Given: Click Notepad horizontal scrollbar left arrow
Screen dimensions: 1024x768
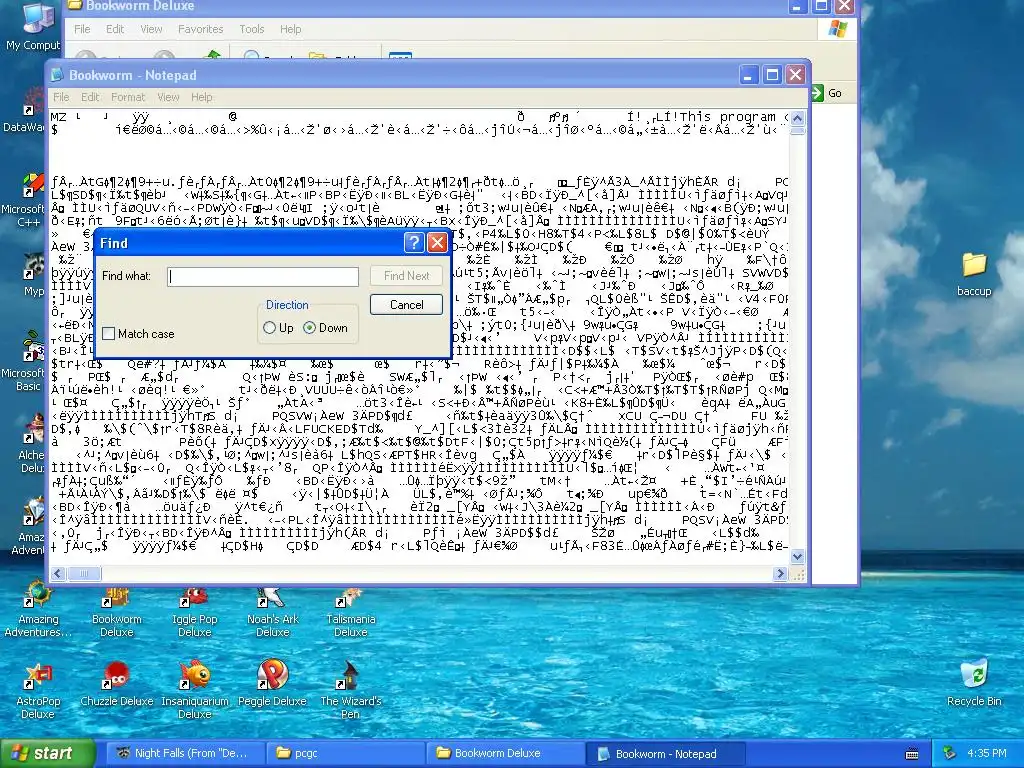Looking at the screenshot, I should [x=57, y=573].
